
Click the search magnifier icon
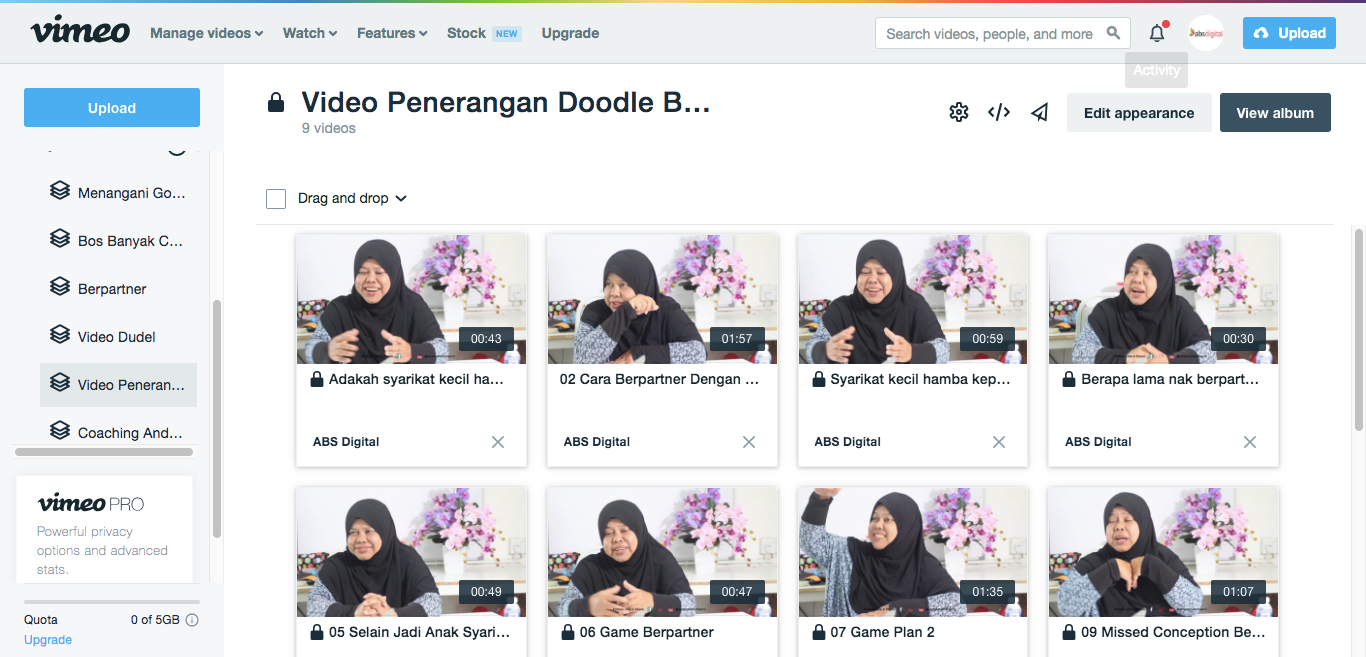coord(1114,33)
